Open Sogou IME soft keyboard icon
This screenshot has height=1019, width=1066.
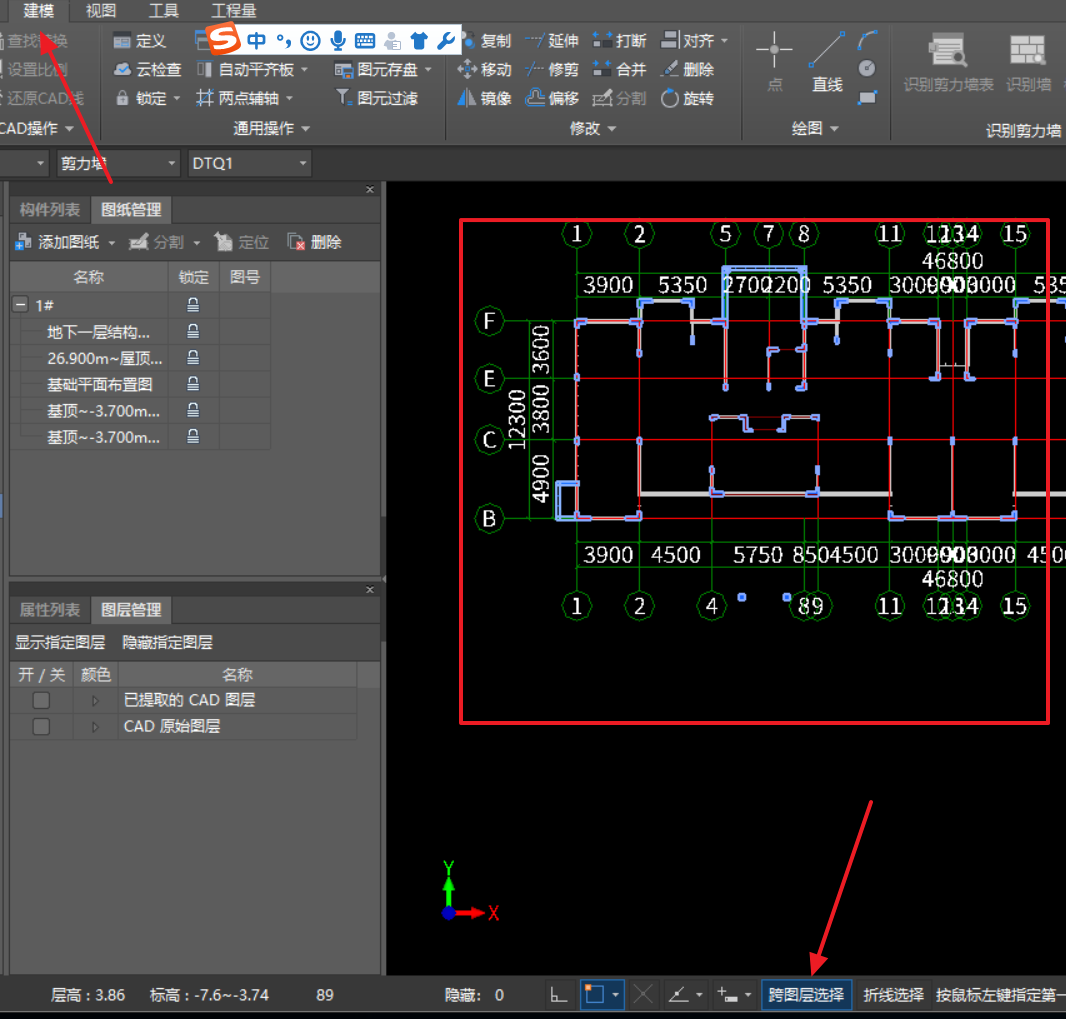[x=364, y=41]
